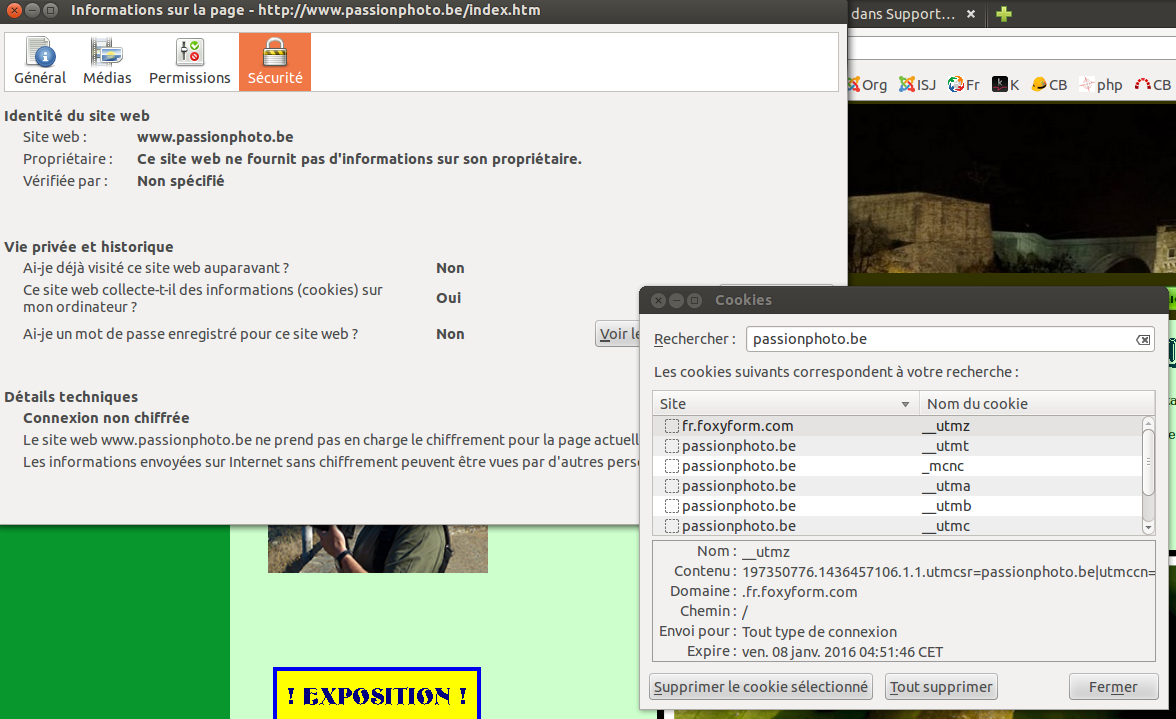Click the 'Tout supprimer' button
This screenshot has height=719, width=1176.
click(941, 687)
